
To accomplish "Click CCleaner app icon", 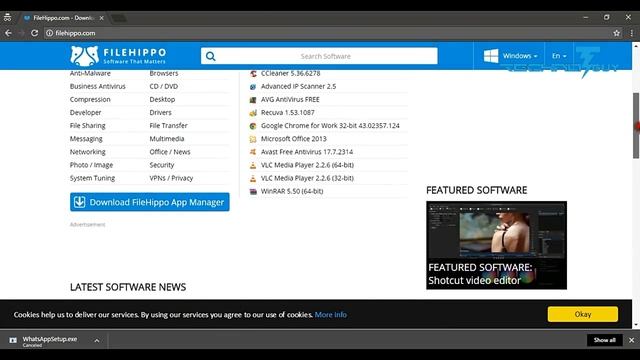I will click(253, 73).
